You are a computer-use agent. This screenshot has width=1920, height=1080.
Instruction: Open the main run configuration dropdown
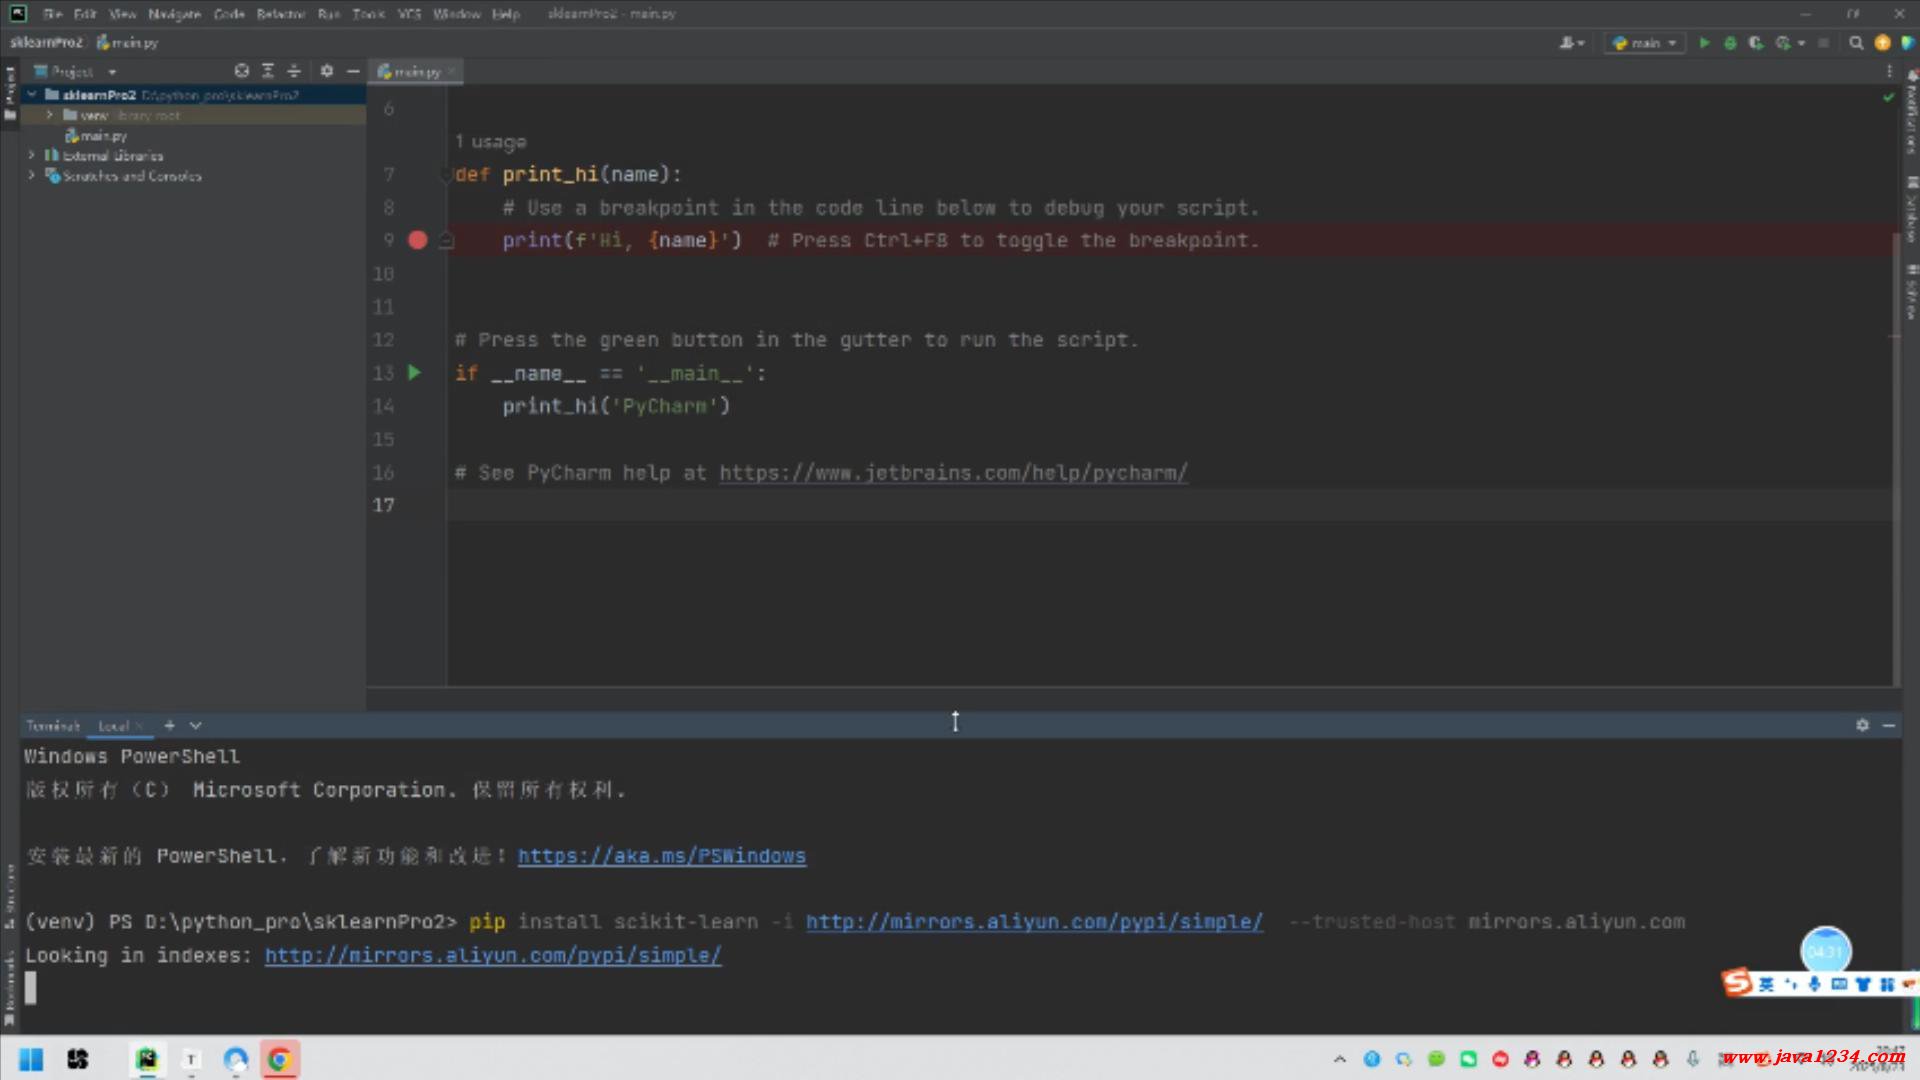point(1645,43)
